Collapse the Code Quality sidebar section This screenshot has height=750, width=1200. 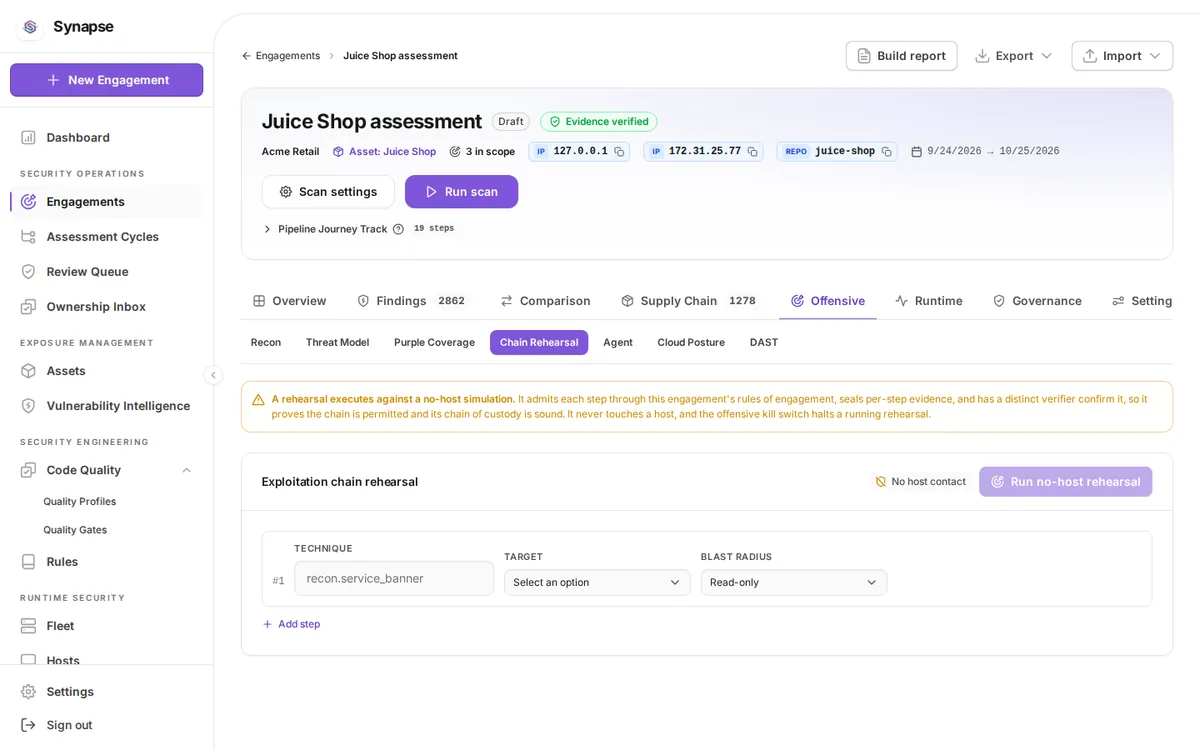pyautogui.click(x=186, y=470)
